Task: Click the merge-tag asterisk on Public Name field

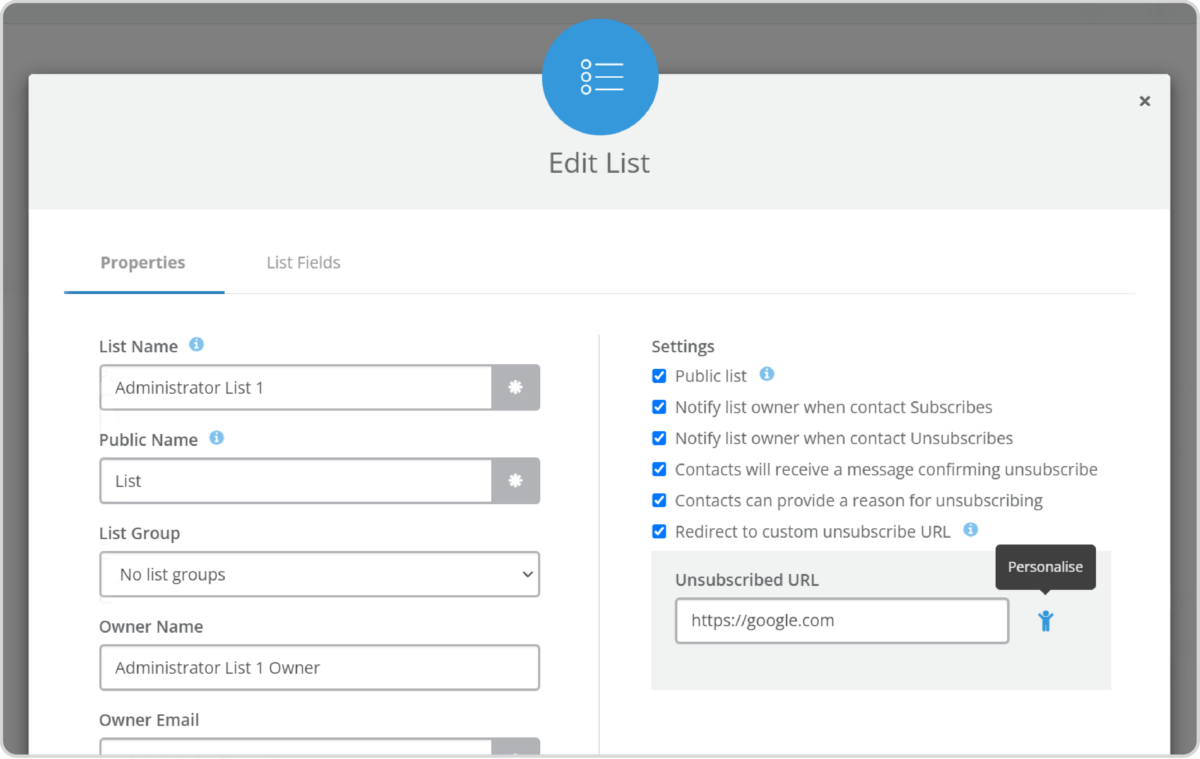Action: 516,480
